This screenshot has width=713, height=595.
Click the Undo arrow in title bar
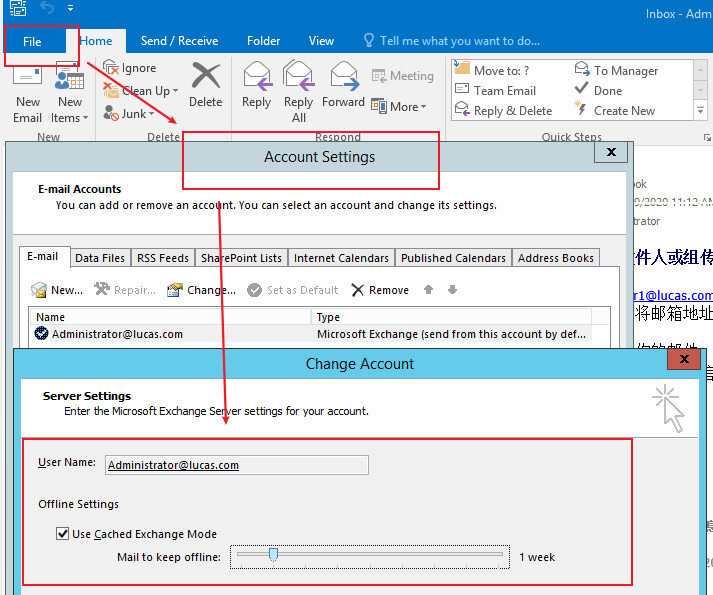[x=47, y=7]
